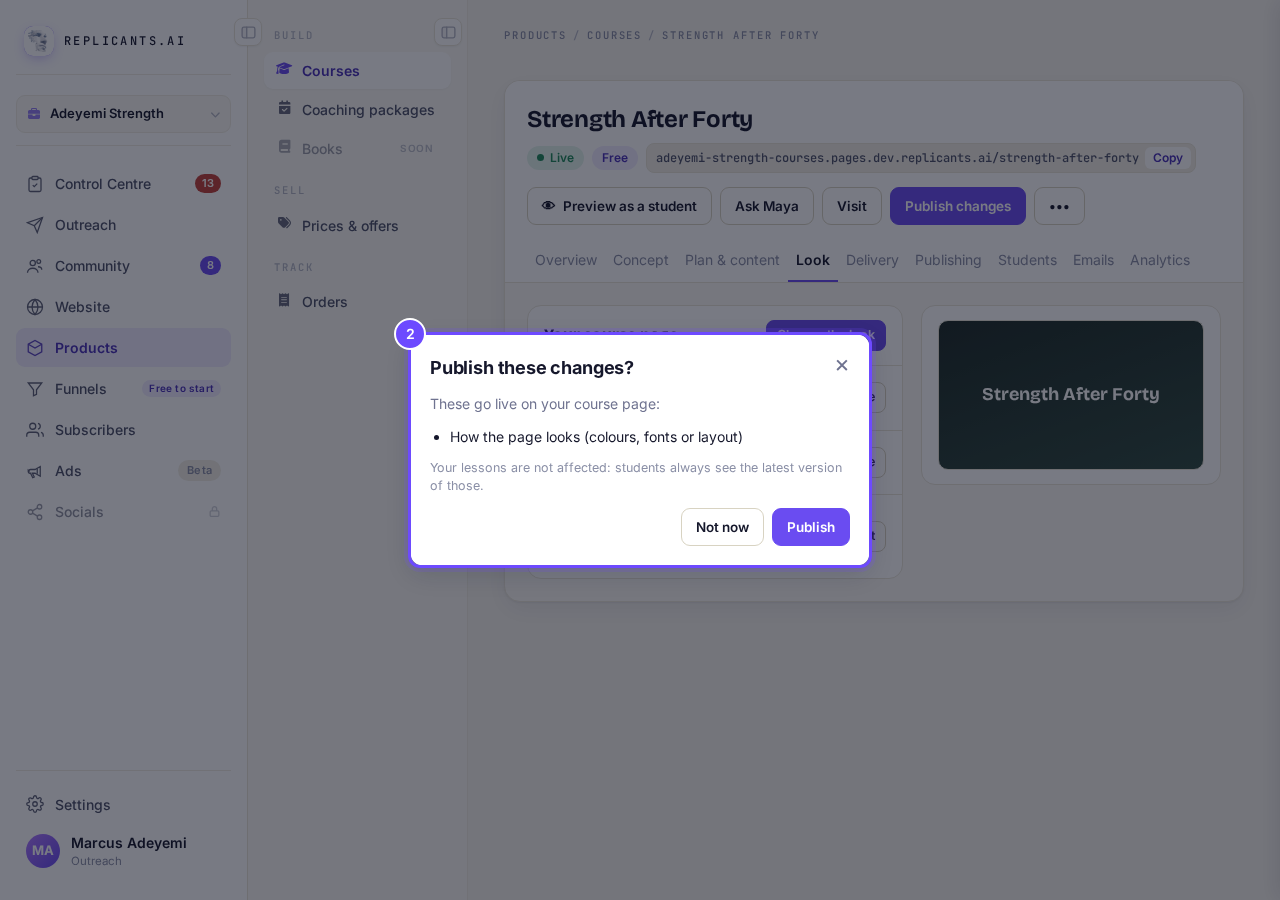Switch to the Emails tab
This screenshot has height=900, width=1280.
tap(1093, 260)
